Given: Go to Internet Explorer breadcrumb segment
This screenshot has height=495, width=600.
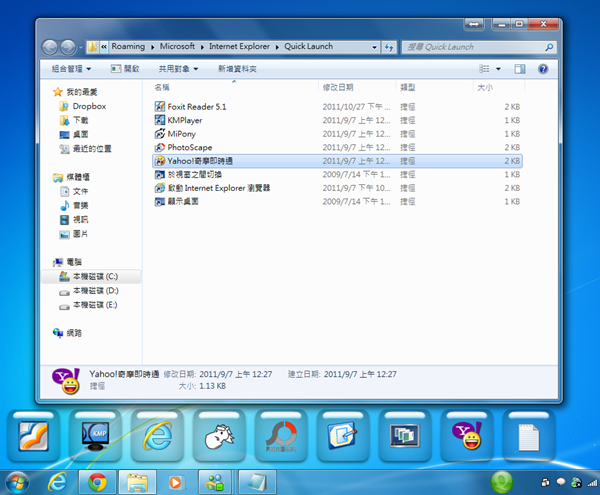Looking at the screenshot, I should pyautogui.click(x=239, y=46).
